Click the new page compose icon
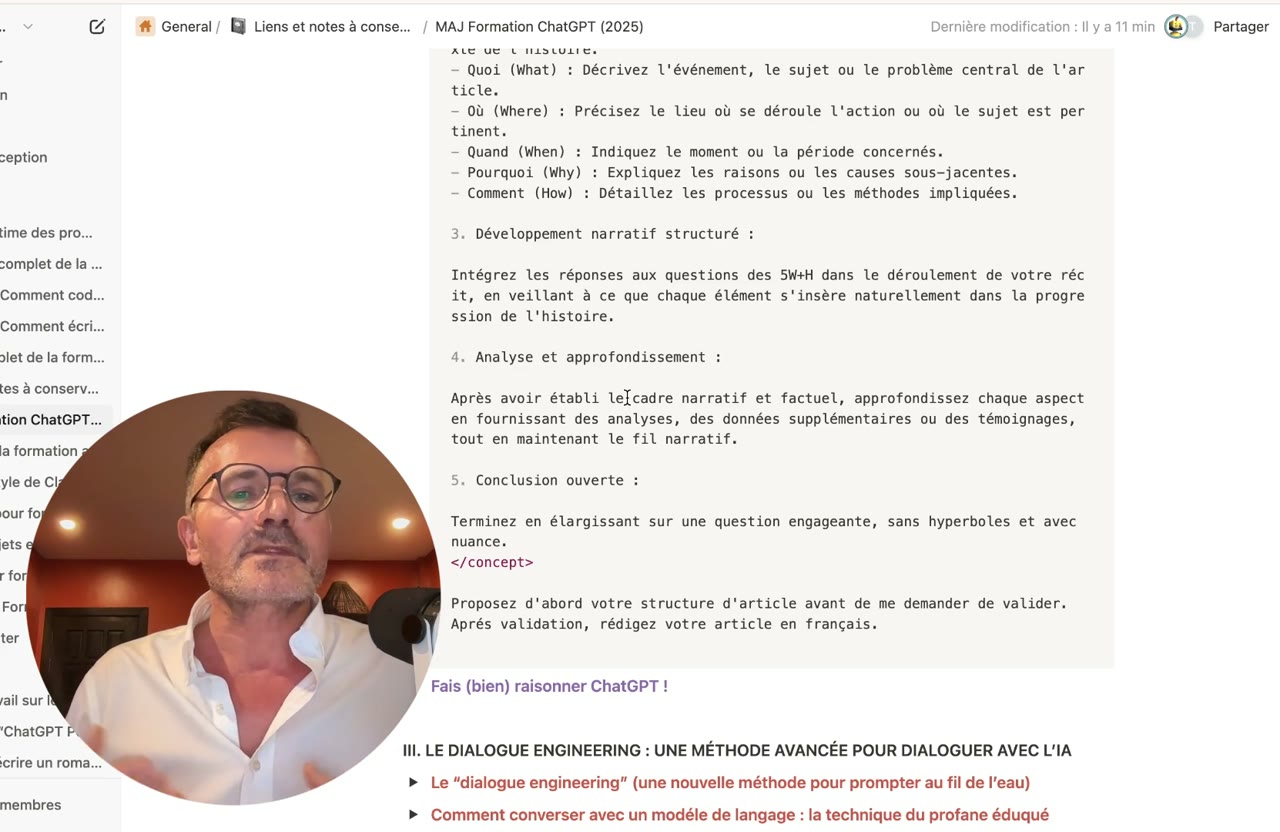The image size is (1280, 832). (x=97, y=27)
